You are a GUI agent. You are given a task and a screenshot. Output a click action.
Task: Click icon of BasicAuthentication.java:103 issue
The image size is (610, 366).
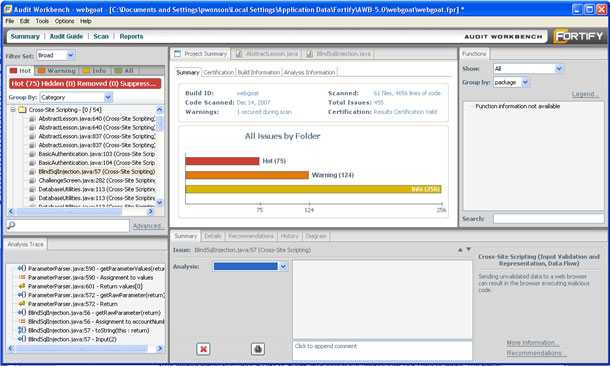(33, 154)
